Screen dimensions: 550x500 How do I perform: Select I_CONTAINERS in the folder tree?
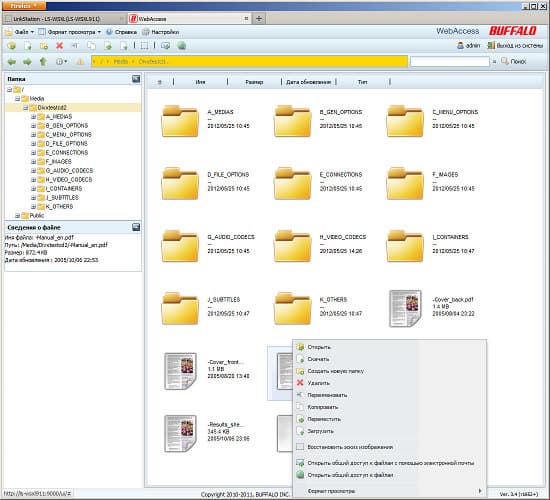coord(64,188)
